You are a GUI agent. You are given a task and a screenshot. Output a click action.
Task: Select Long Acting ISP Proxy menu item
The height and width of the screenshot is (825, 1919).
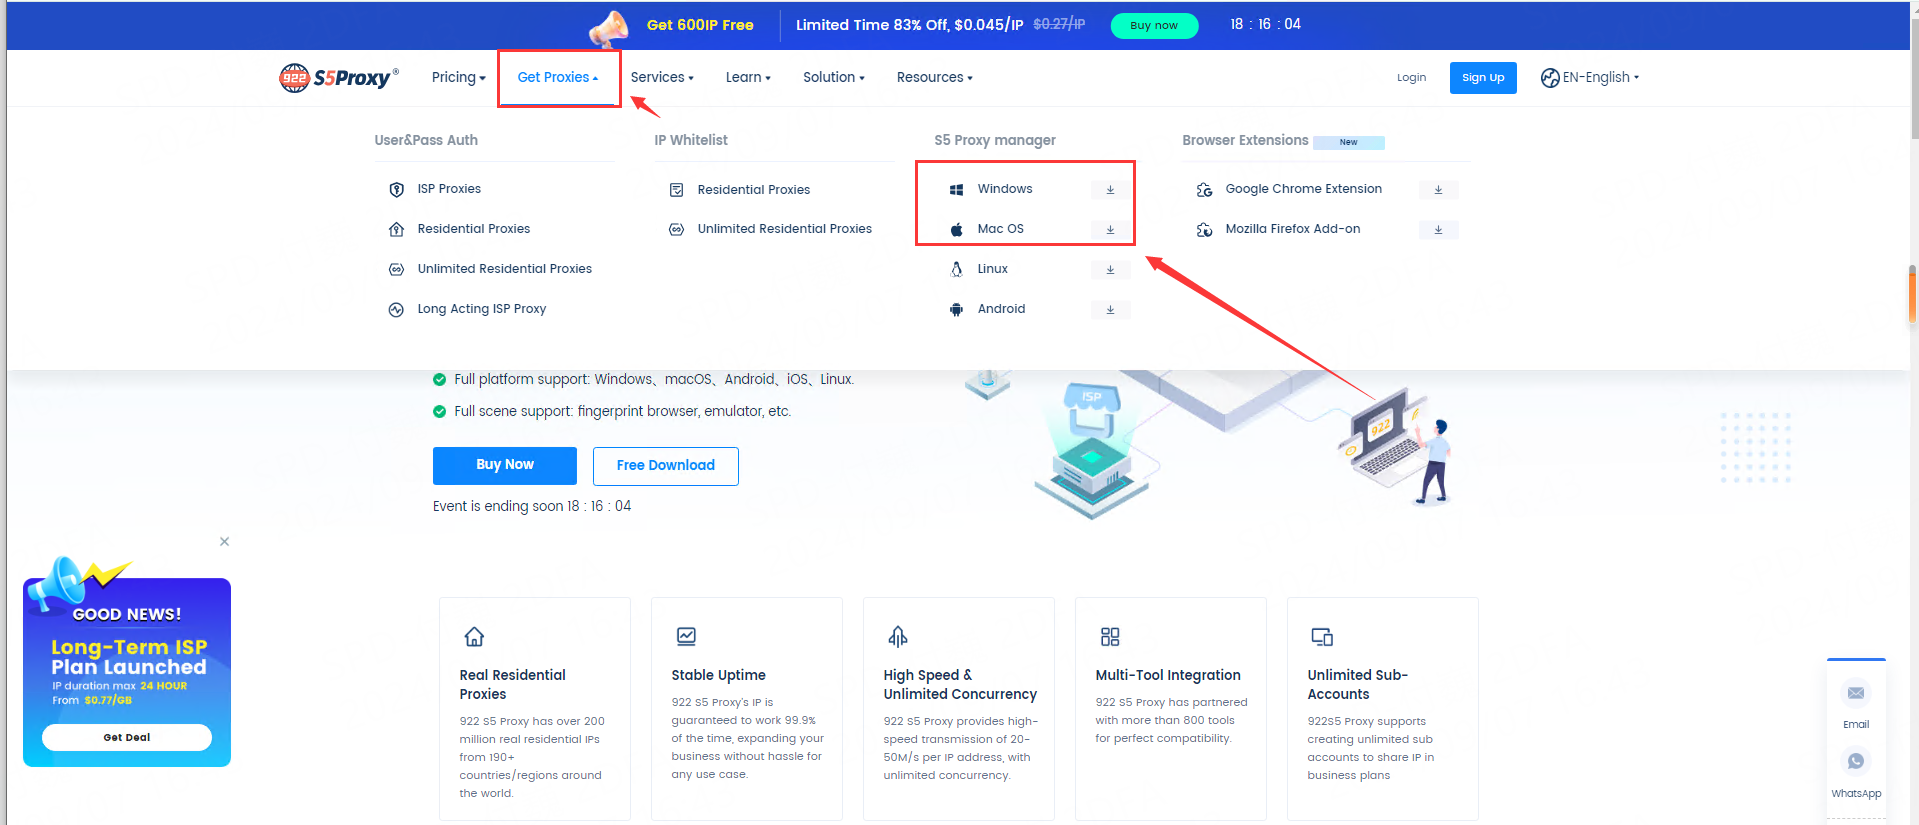point(481,309)
